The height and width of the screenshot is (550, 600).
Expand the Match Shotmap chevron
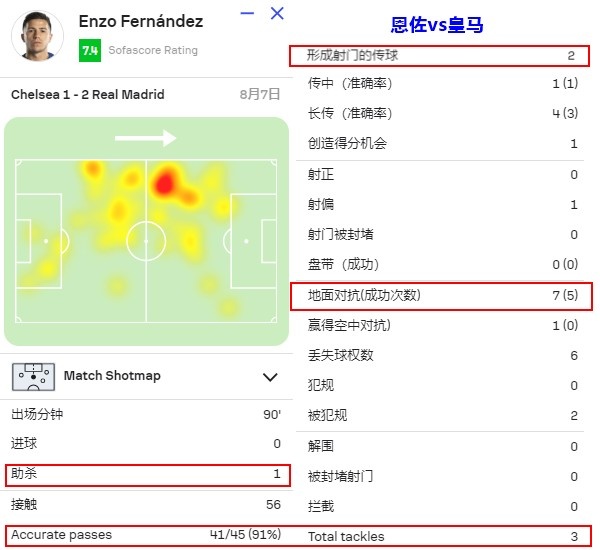tap(270, 377)
